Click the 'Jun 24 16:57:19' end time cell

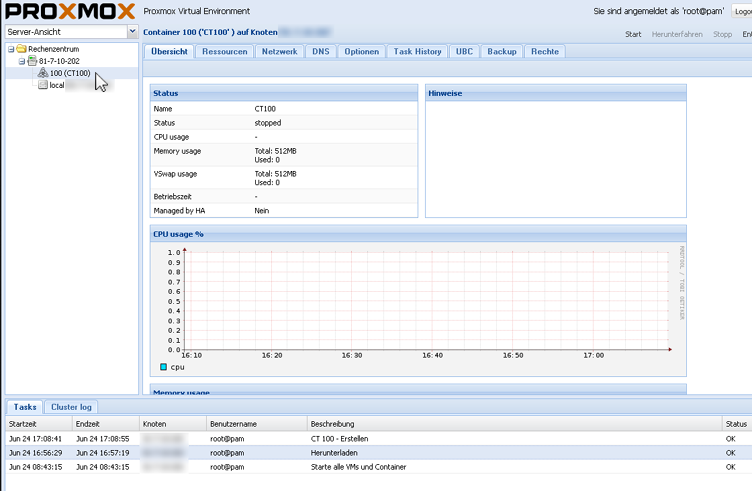pos(103,453)
